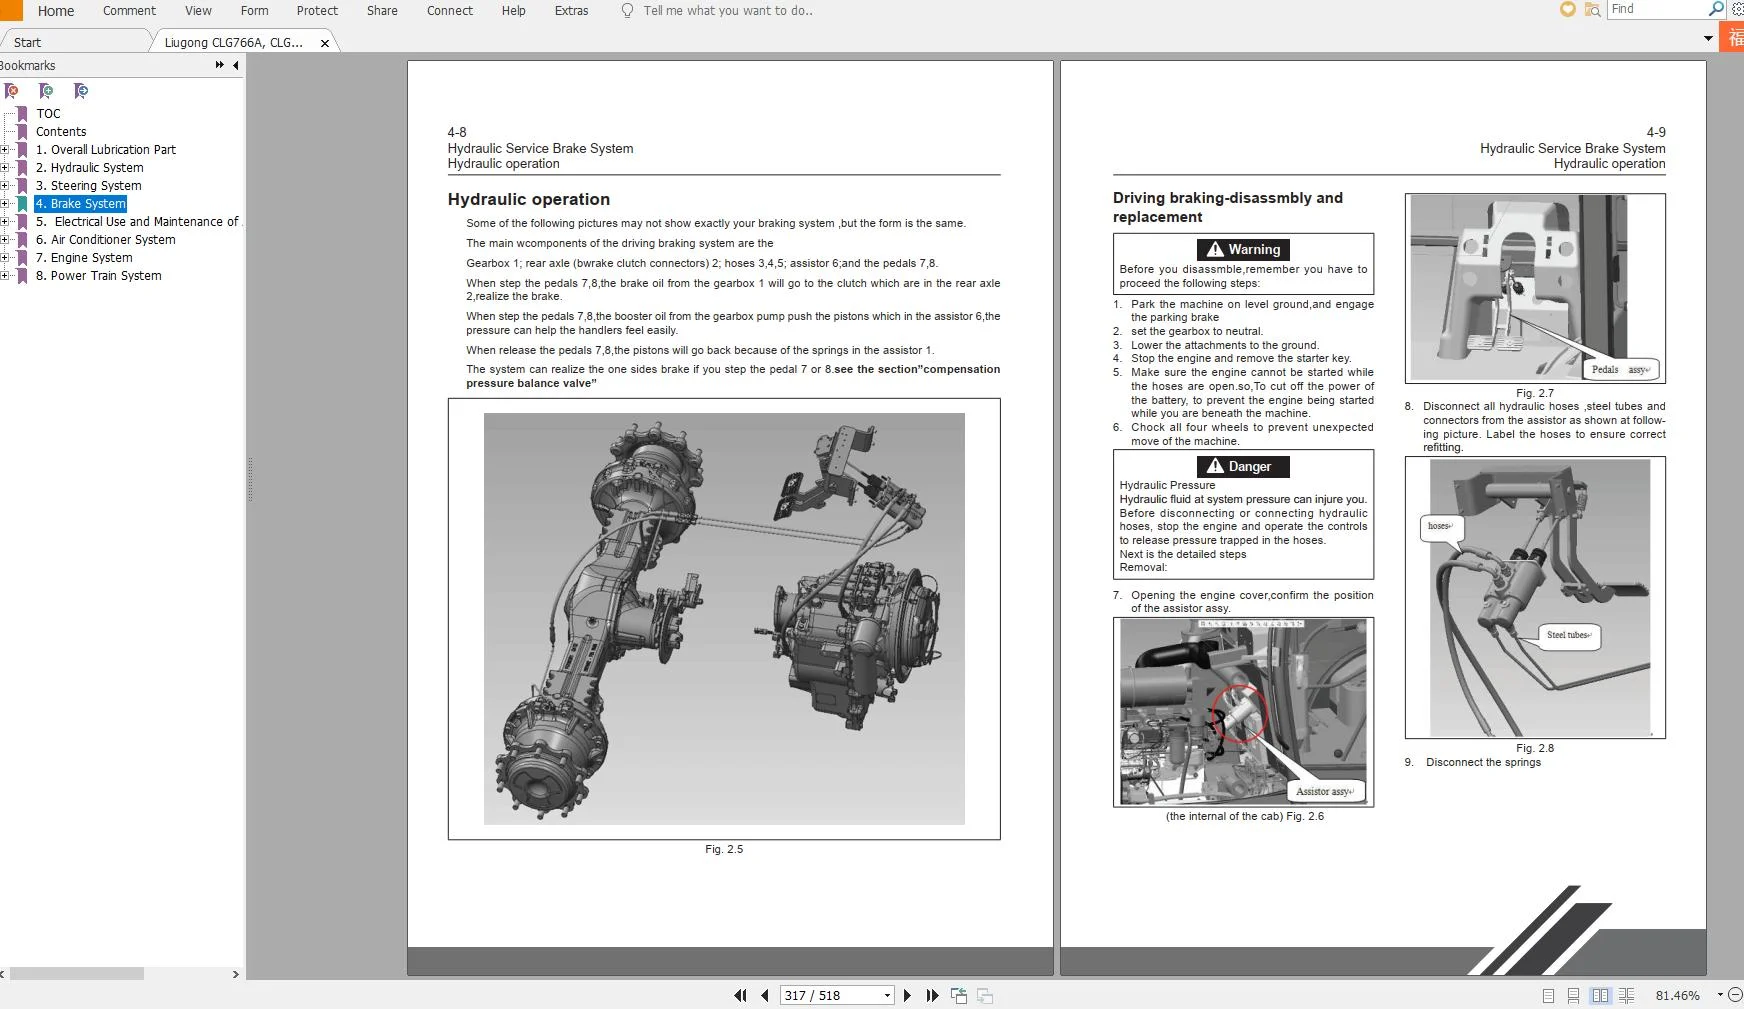Image resolution: width=1744 pixels, height=1009 pixels.
Task: Open the advanced folder search icon
Action: [x=1592, y=10]
